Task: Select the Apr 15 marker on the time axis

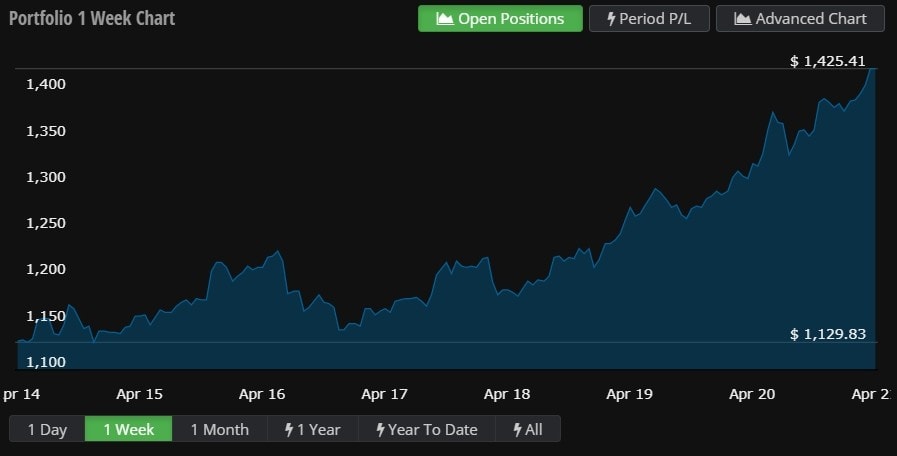Action: coord(140,394)
